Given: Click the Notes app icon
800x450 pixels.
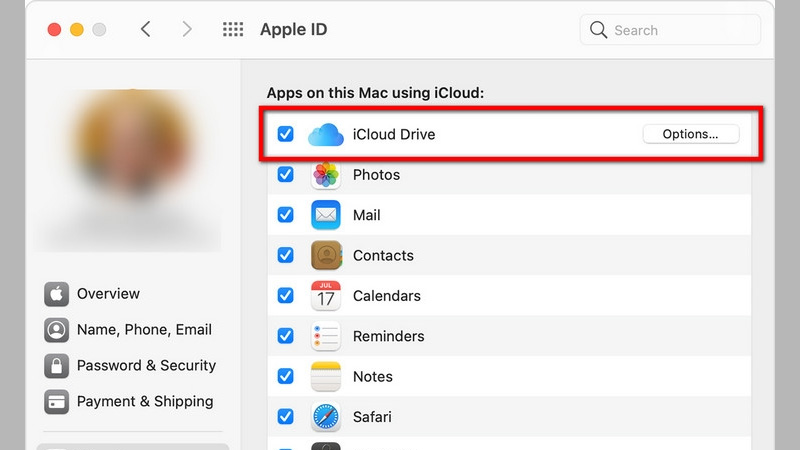Looking at the screenshot, I should (x=326, y=377).
